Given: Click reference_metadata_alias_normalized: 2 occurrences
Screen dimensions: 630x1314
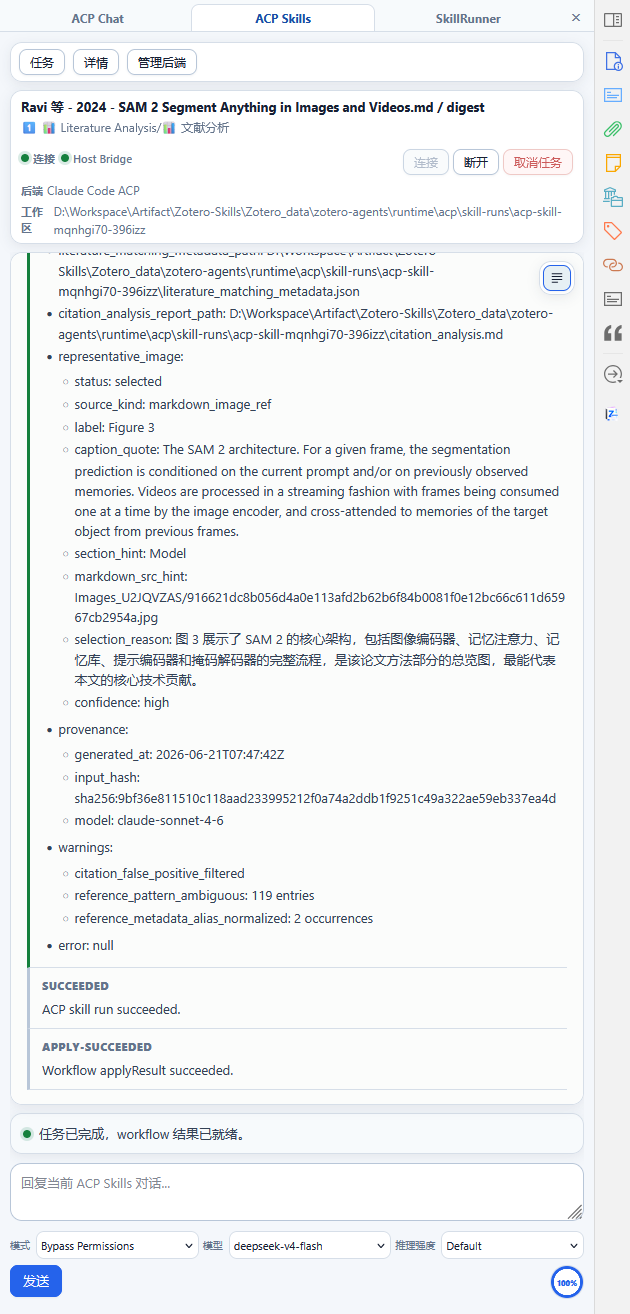Looking at the screenshot, I should [224, 919].
